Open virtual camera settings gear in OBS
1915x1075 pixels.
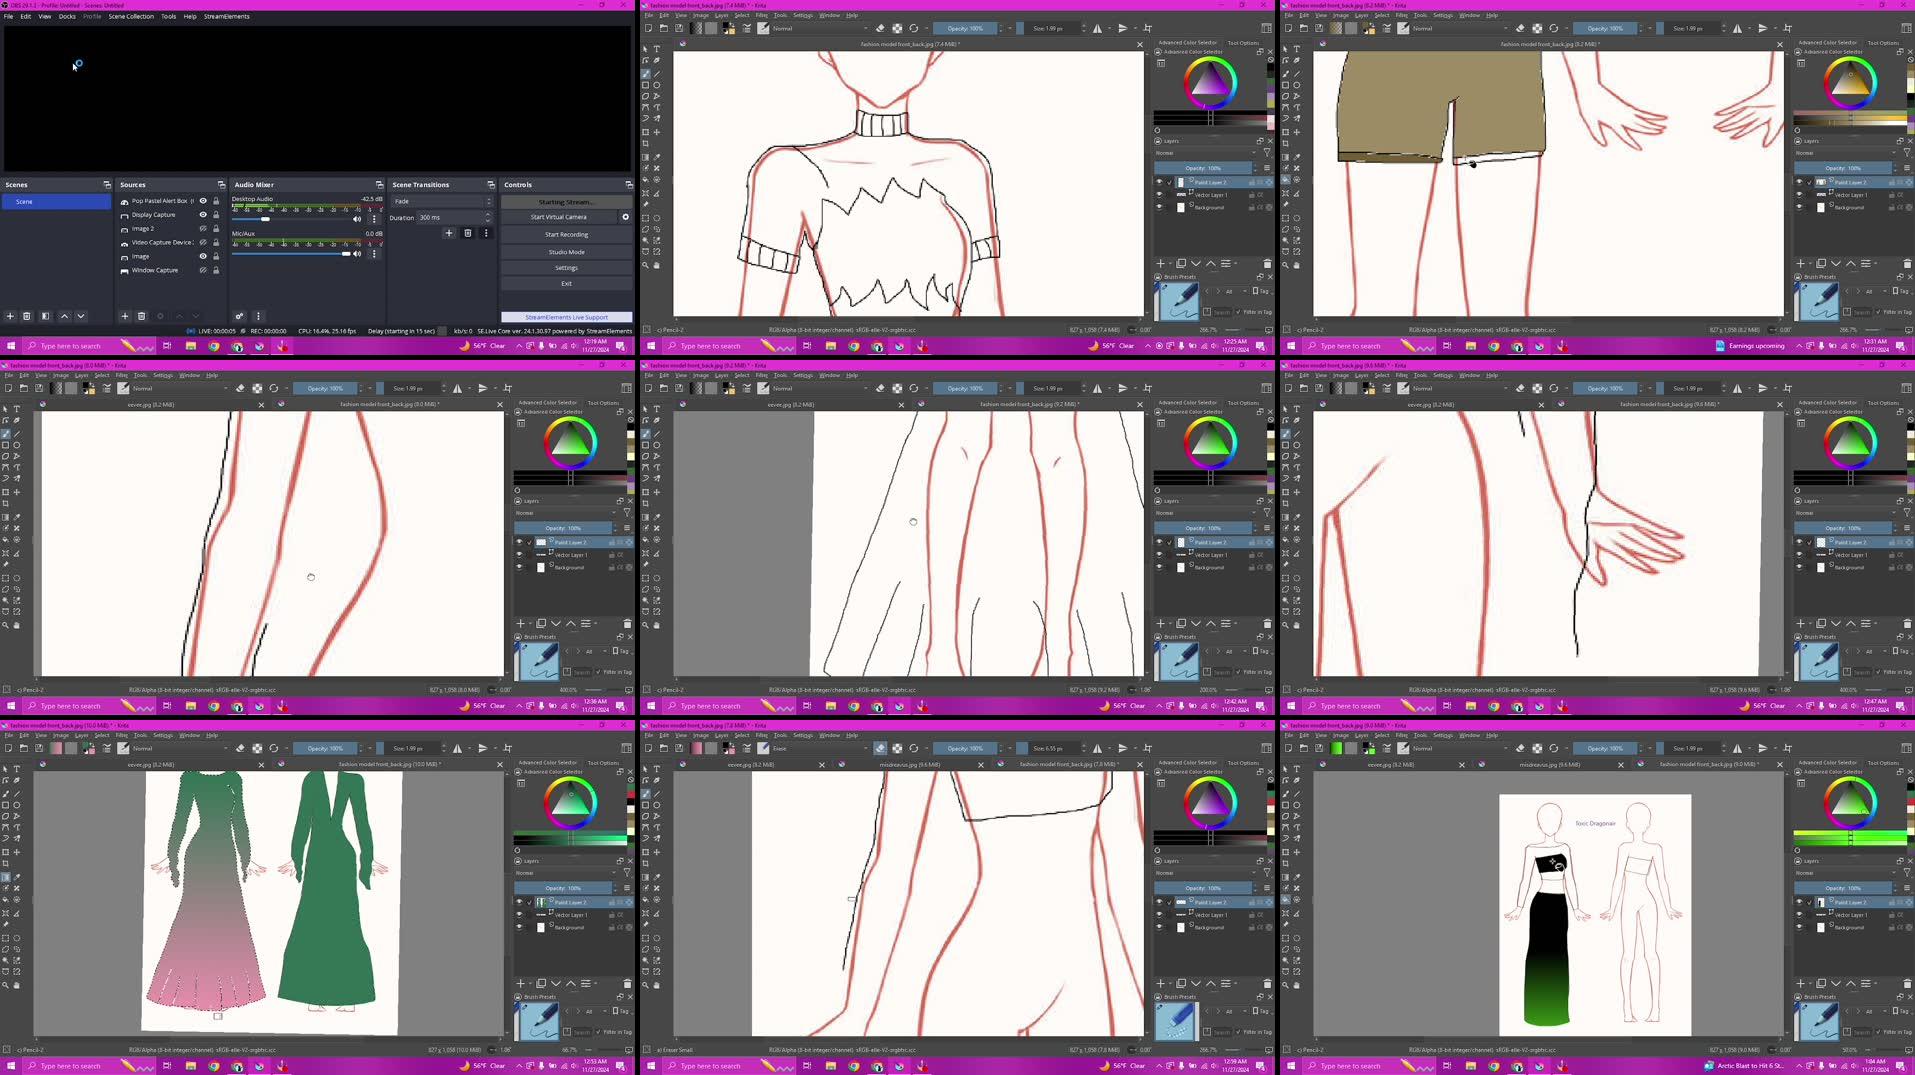[626, 217]
